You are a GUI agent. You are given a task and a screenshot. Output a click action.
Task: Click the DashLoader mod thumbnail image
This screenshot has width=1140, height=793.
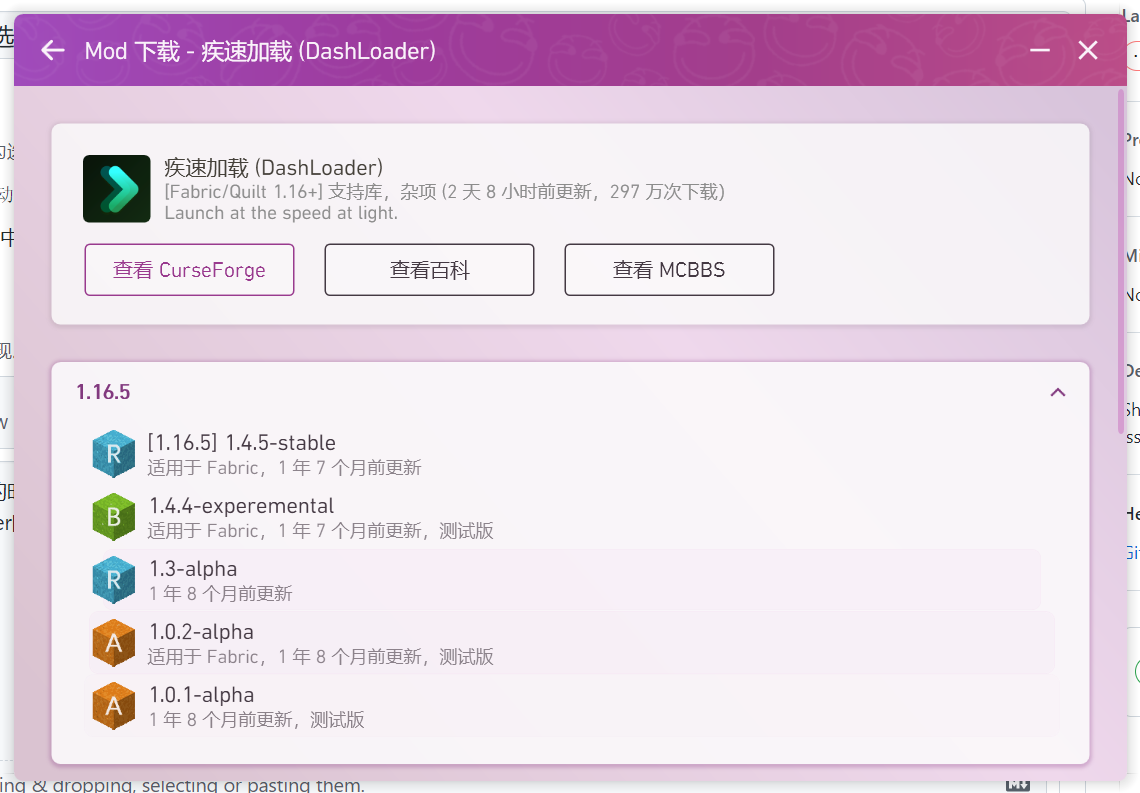(x=116, y=188)
